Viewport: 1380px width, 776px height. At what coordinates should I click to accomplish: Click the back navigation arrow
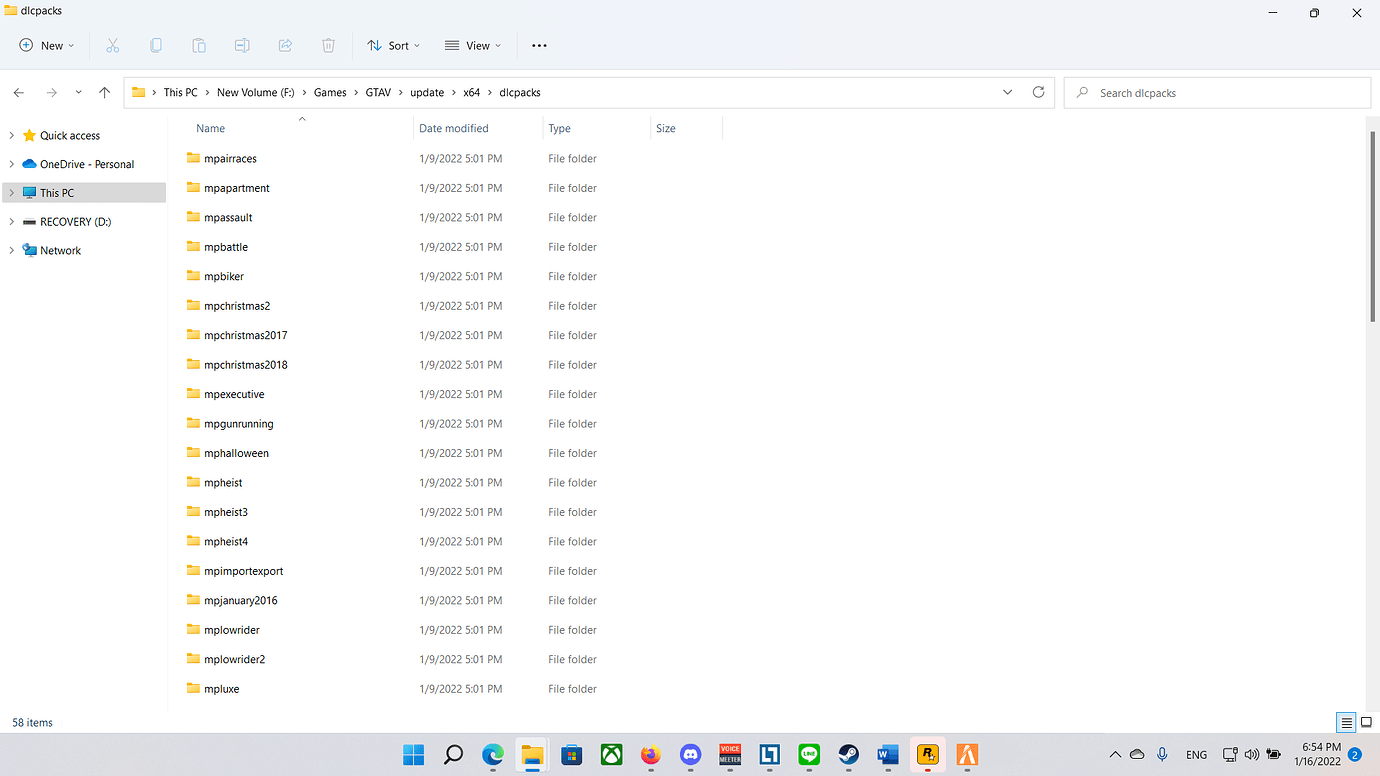(18, 92)
